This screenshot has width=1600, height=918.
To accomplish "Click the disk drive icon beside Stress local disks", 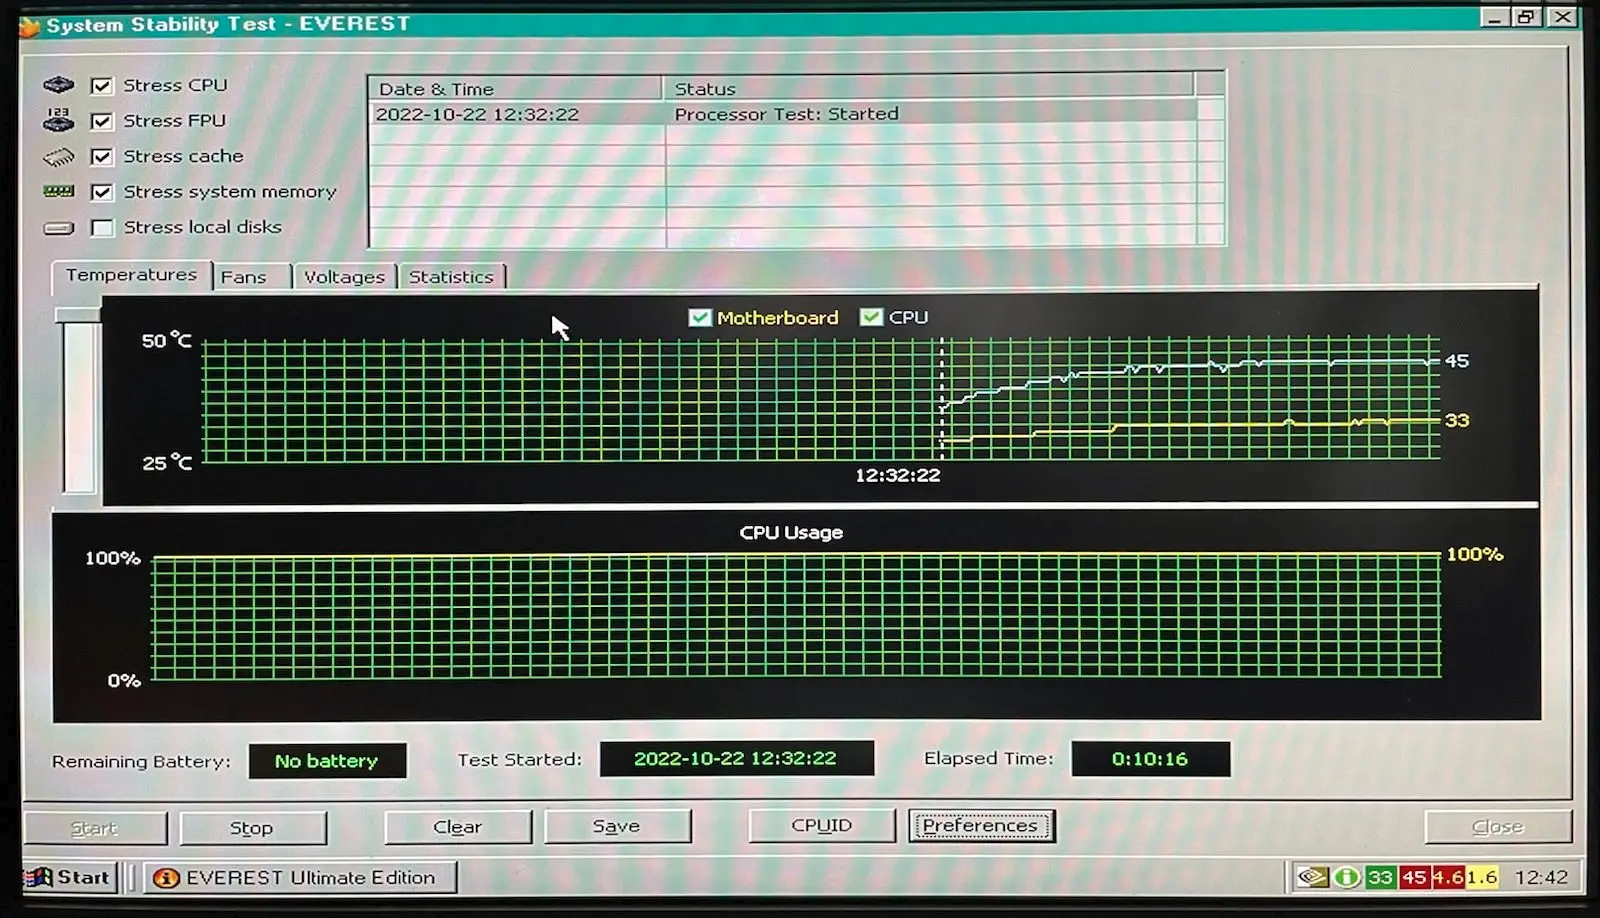I will click(59, 228).
